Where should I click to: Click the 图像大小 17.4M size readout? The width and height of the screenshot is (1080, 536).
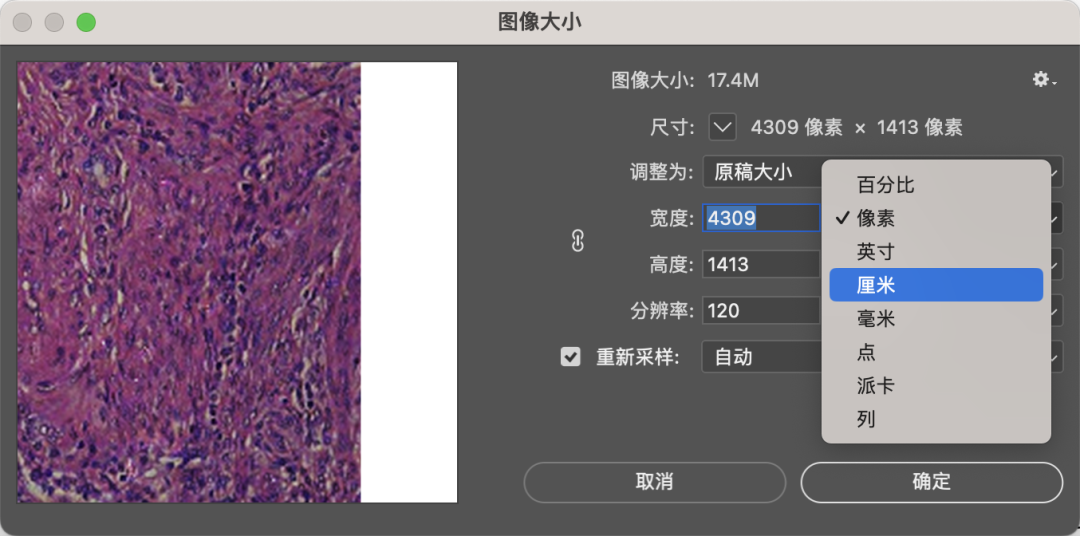point(685,81)
